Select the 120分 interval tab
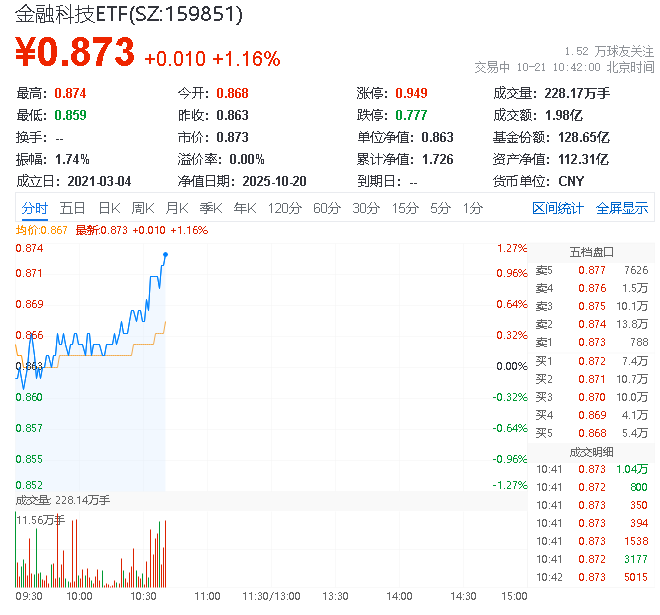 285,208
